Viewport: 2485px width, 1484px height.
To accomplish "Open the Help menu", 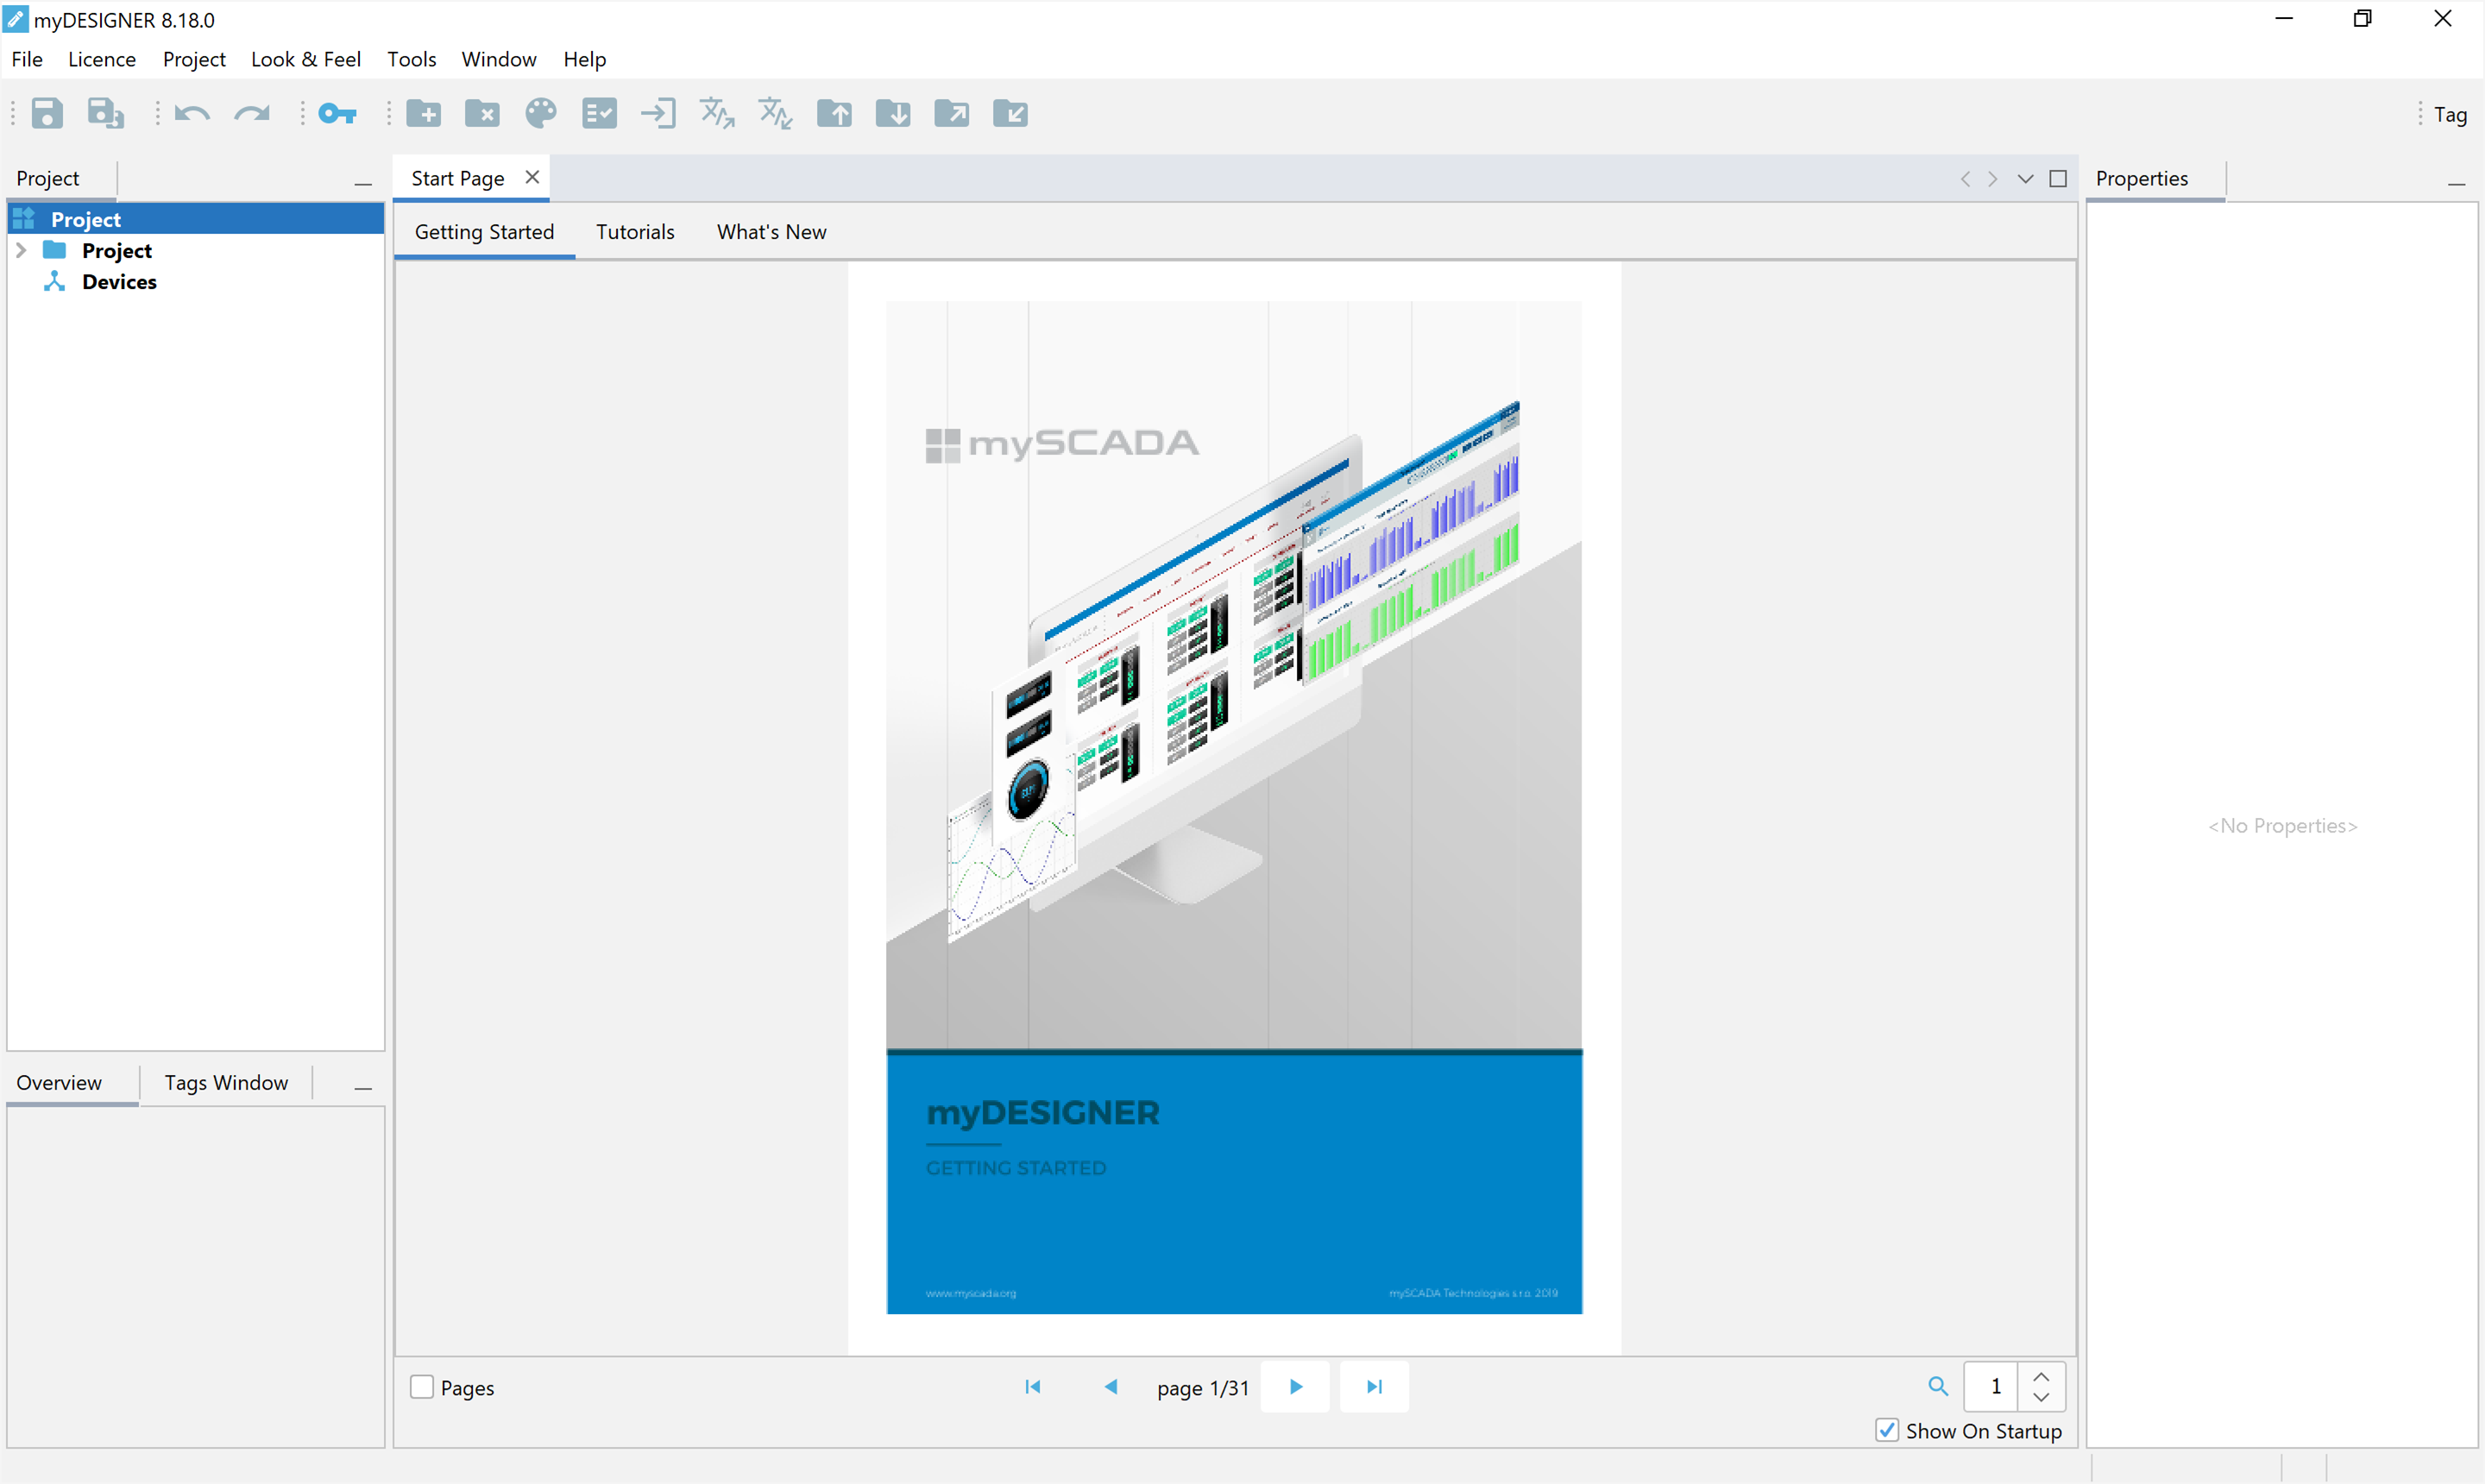I will tap(585, 59).
